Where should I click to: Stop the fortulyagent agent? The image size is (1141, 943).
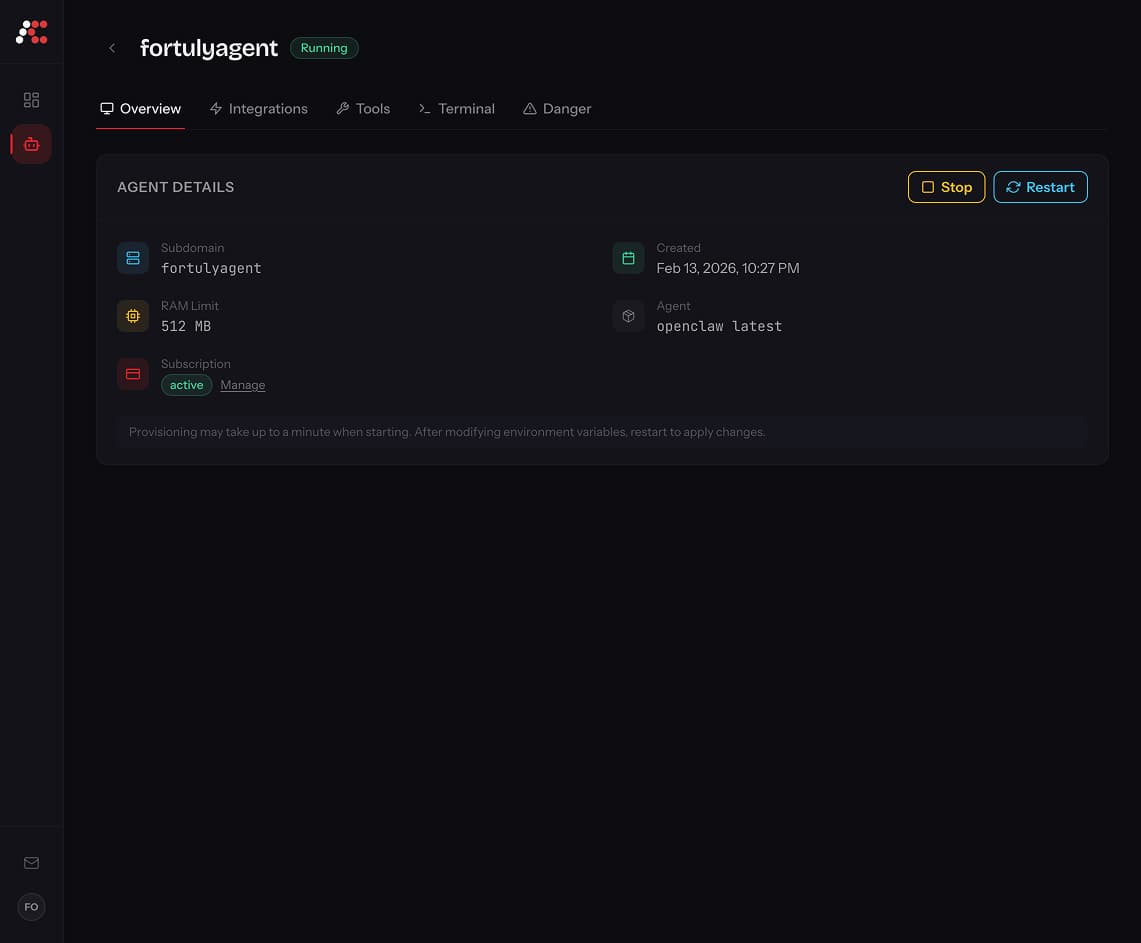(946, 187)
